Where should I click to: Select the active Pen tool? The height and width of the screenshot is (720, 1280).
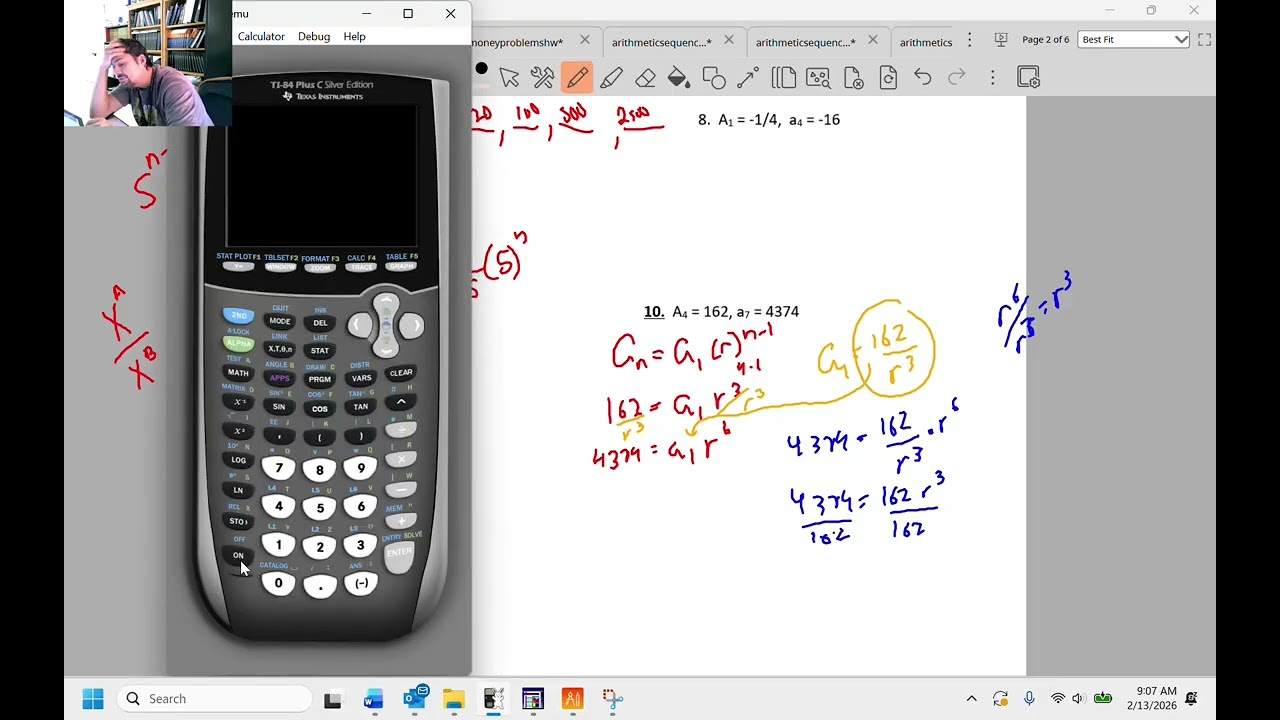click(577, 77)
